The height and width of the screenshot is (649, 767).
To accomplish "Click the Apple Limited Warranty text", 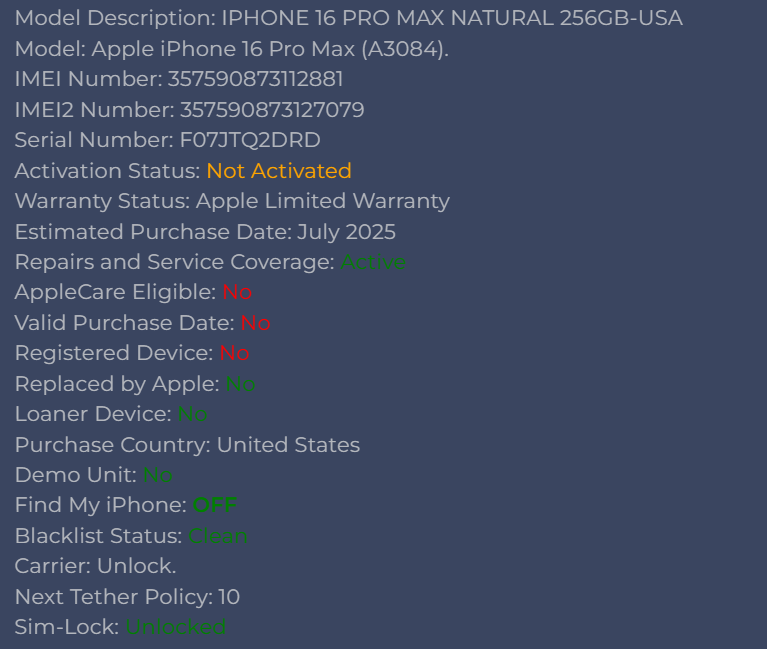I will click(x=322, y=201).
